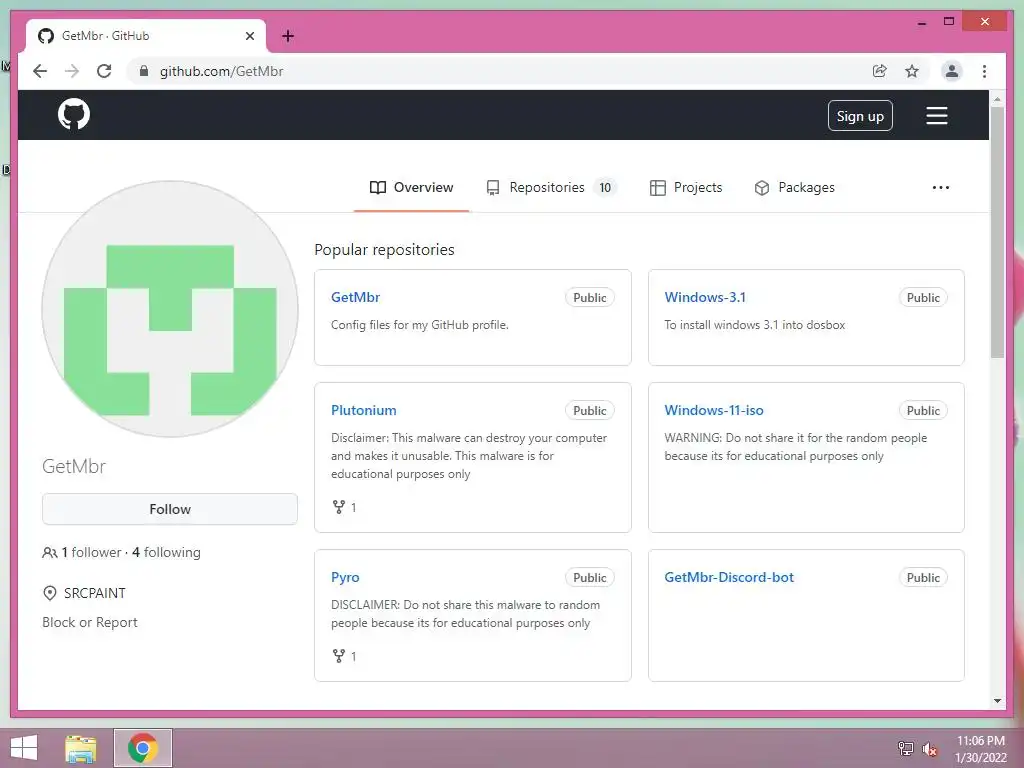The width and height of the screenshot is (1024, 768).
Task: Open the Windows-3.1 repository
Action: [705, 297]
